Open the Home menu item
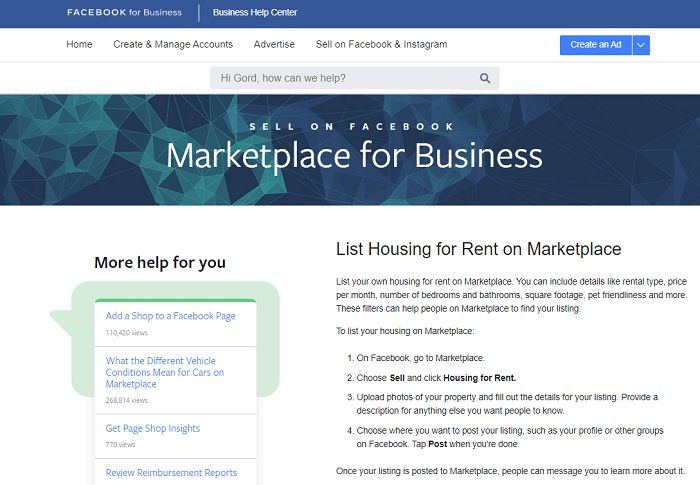 [x=79, y=44]
